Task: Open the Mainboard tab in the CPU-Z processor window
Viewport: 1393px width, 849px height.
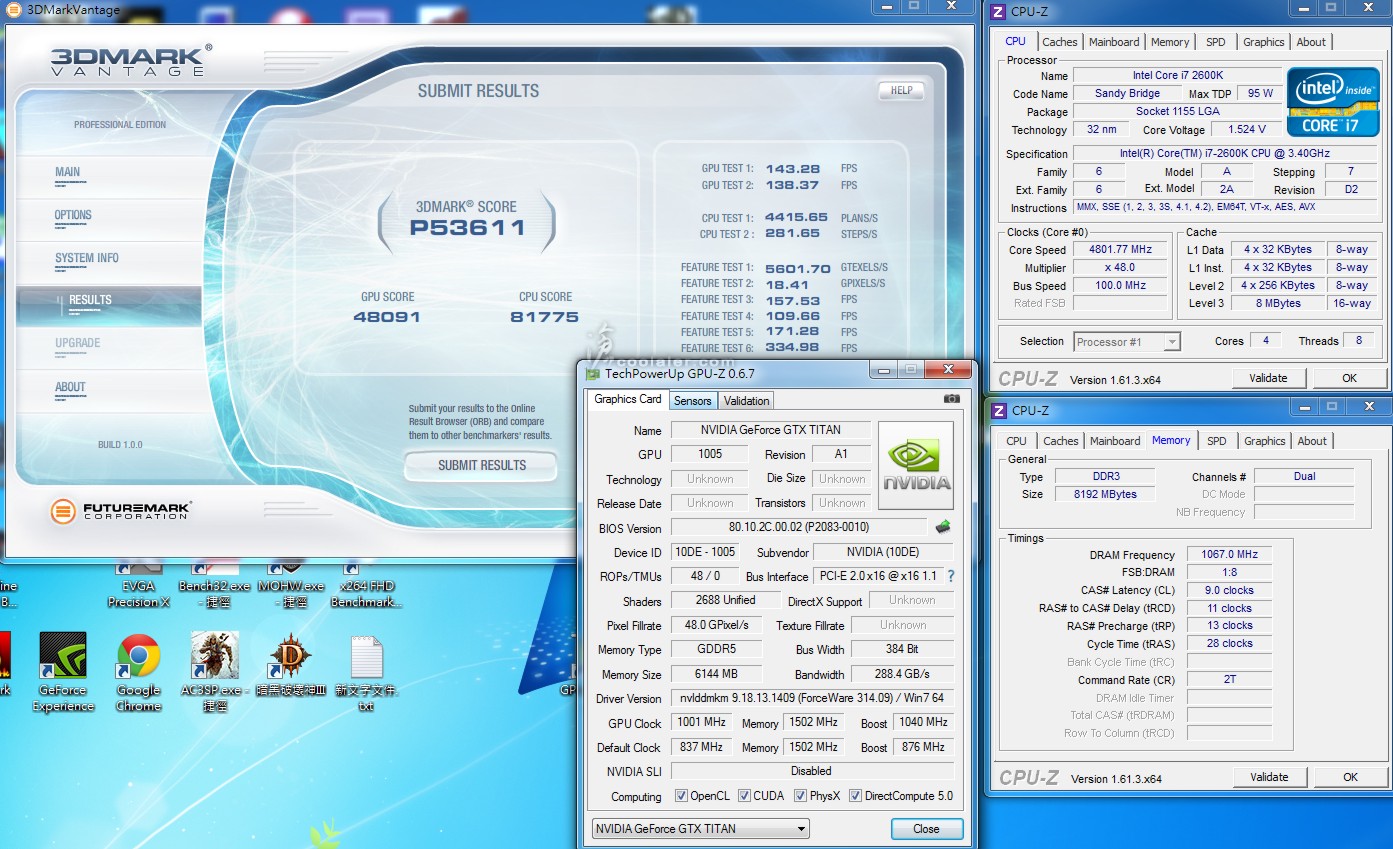Action: pyautogui.click(x=1114, y=42)
